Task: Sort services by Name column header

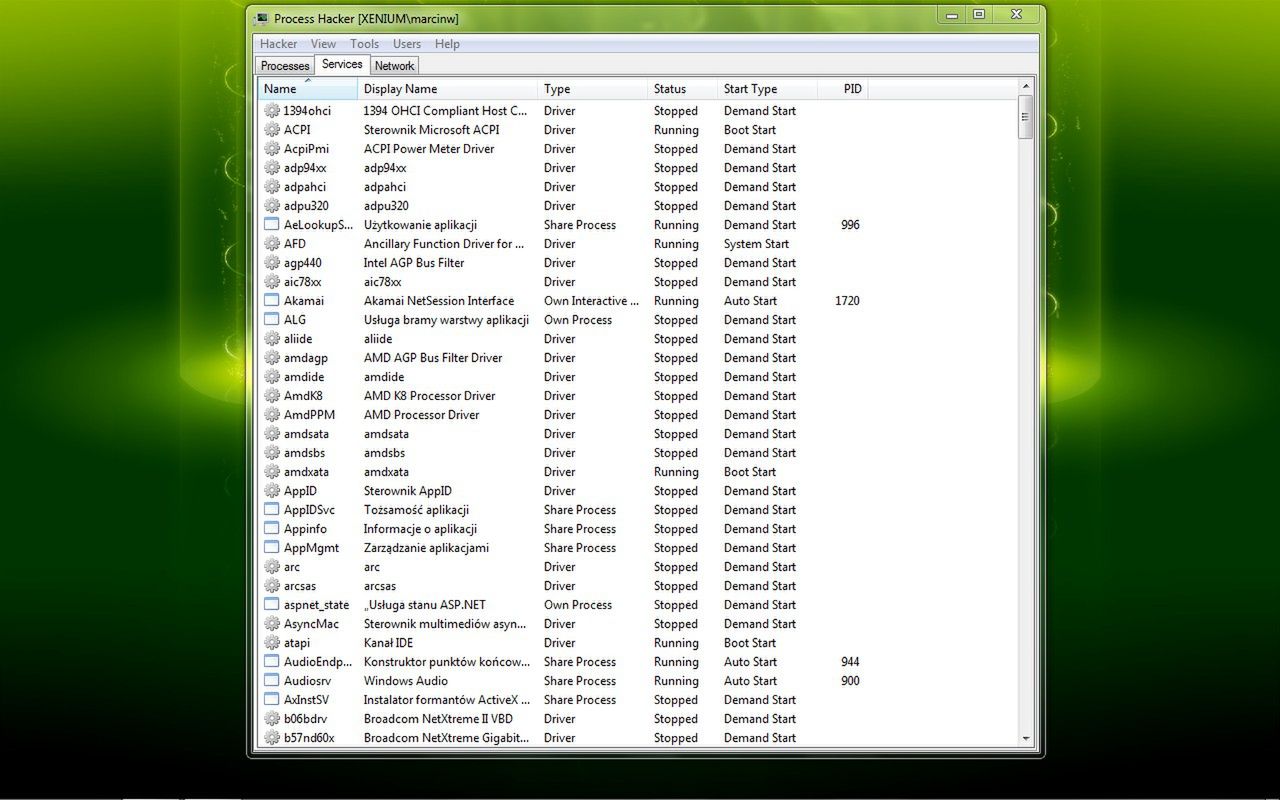Action: point(307,89)
